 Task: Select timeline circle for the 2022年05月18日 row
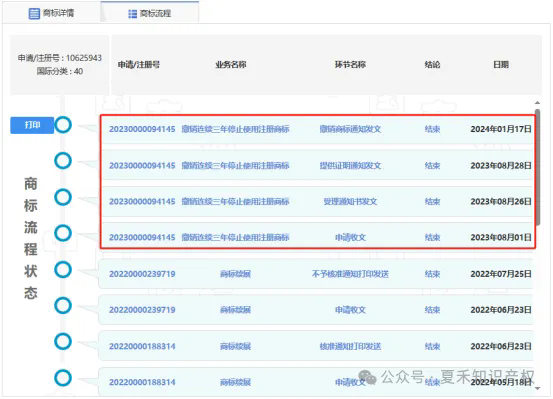[x=63, y=378]
